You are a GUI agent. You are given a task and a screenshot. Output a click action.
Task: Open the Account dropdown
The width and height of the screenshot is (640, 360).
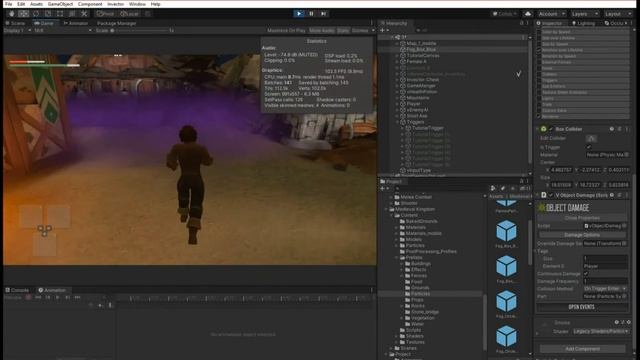(x=551, y=14)
